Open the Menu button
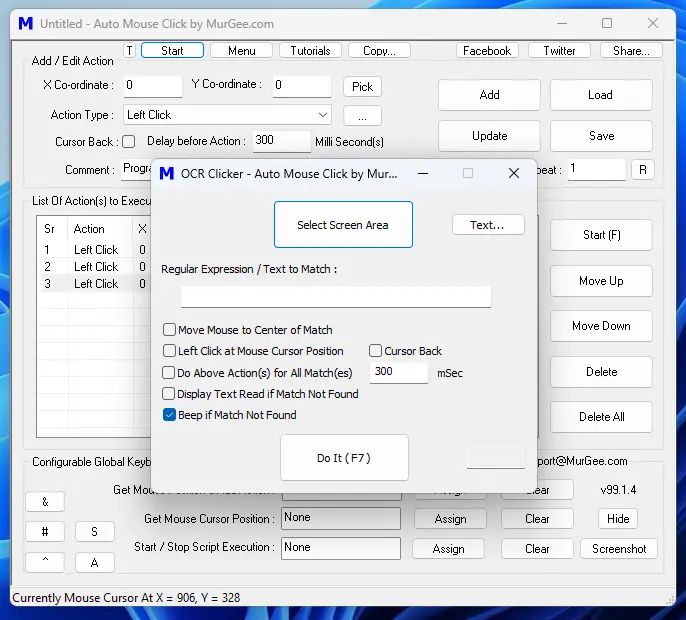This screenshot has height=620, width=686. [x=242, y=50]
